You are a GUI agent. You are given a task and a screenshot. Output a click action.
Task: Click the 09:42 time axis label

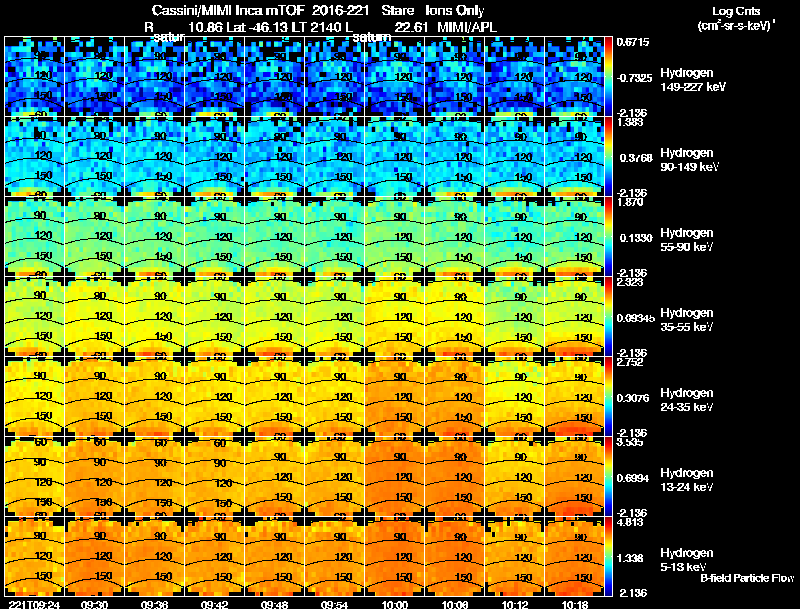pyautogui.click(x=214, y=604)
